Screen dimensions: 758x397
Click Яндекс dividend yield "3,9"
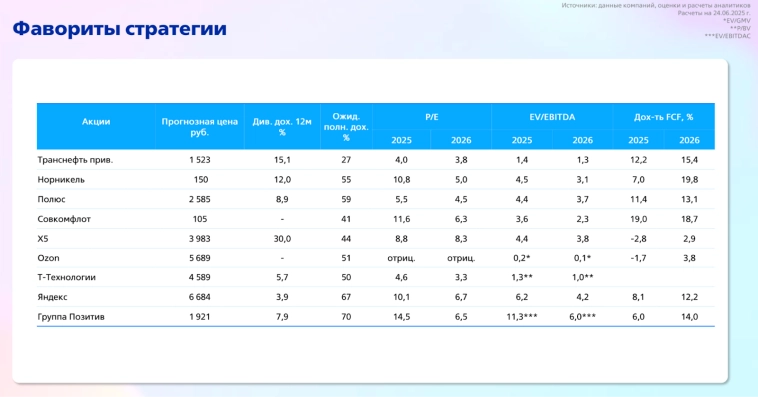(282, 297)
